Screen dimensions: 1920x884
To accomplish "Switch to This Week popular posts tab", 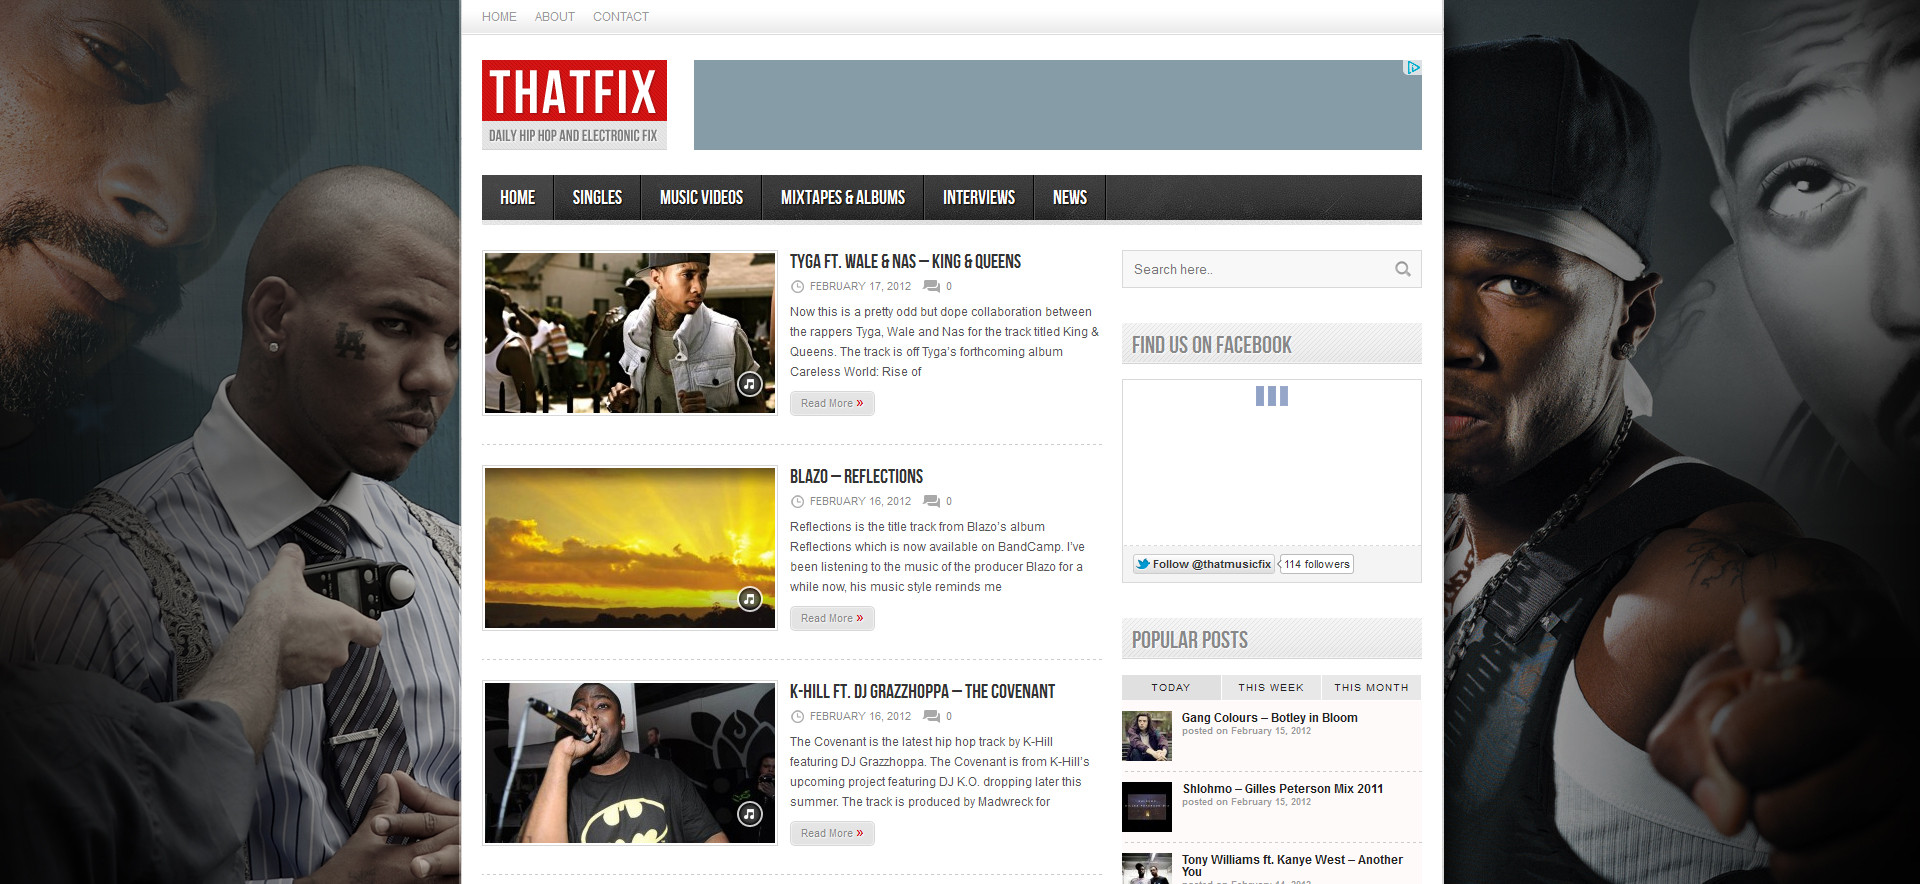I will click(x=1271, y=688).
